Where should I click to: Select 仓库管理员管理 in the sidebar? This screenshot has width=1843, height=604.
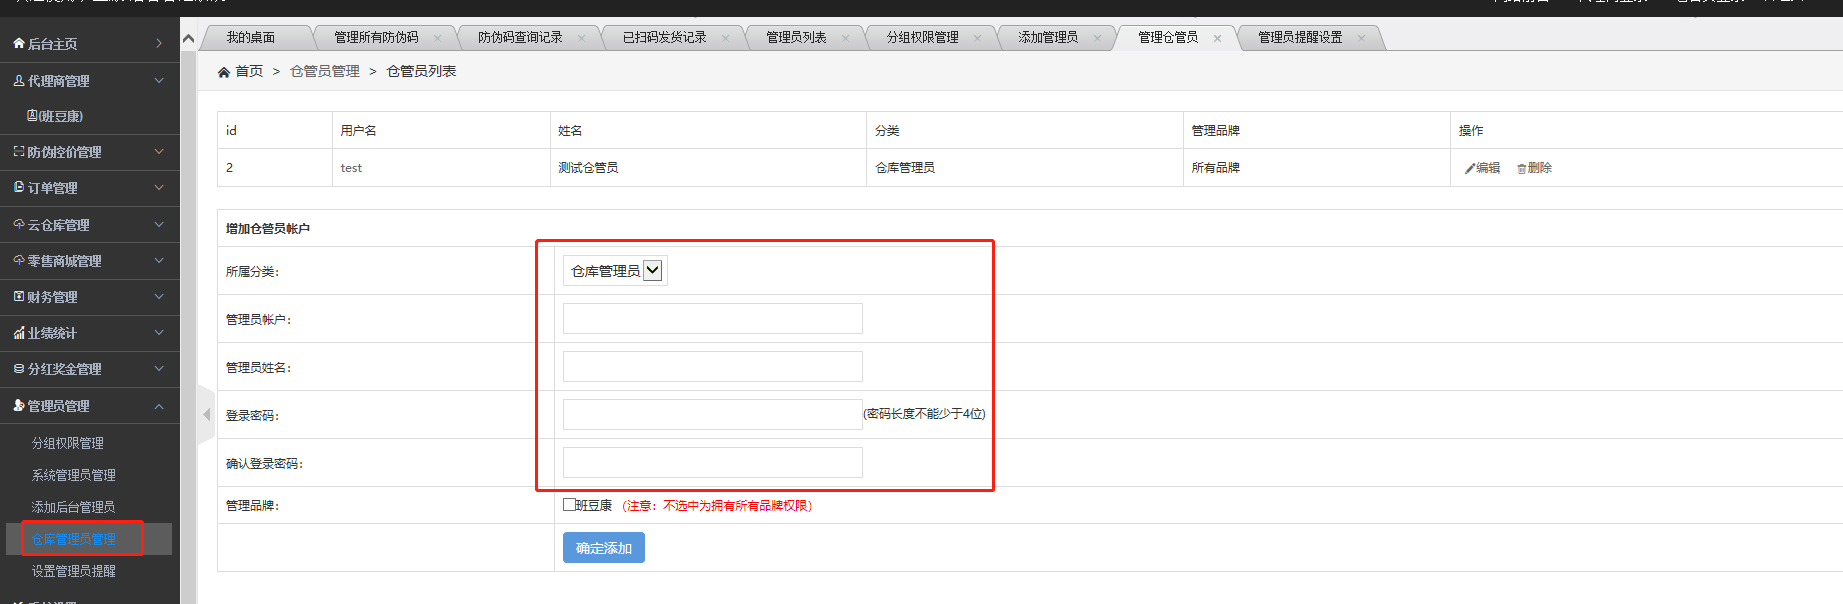pos(73,539)
